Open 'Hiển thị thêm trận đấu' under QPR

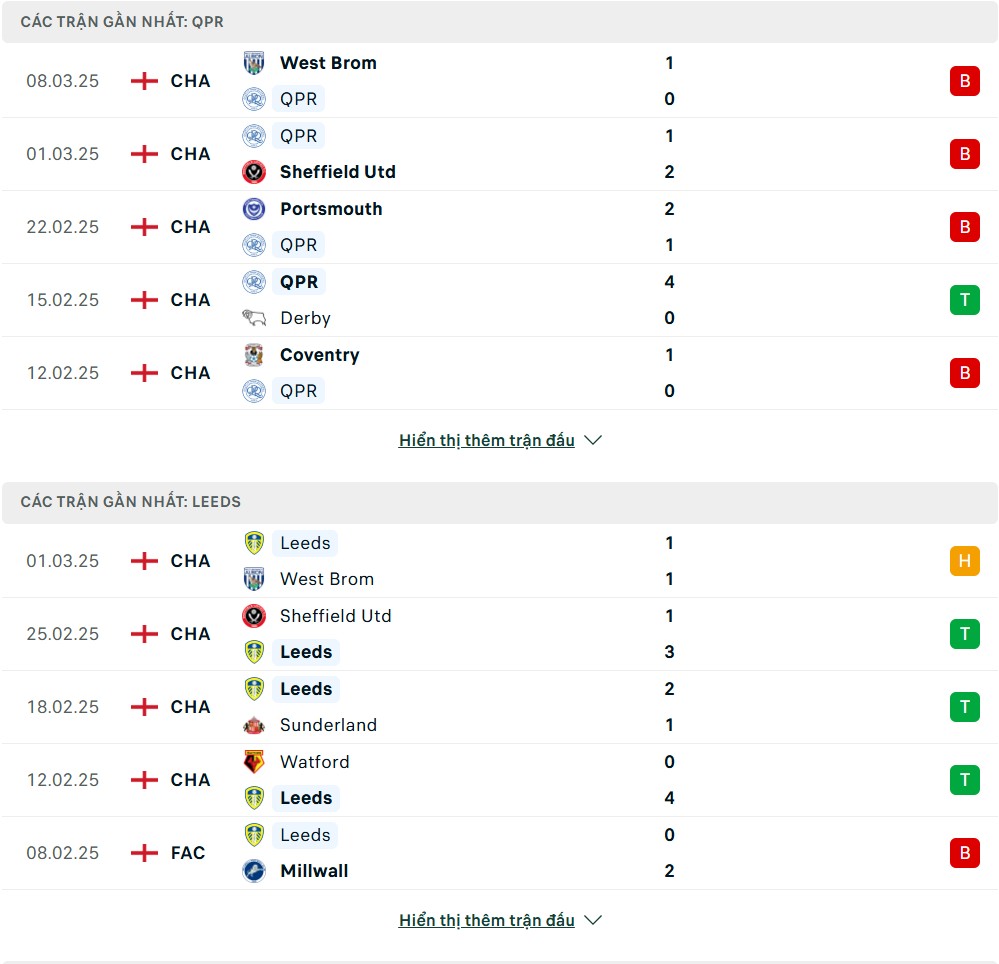click(x=487, y=440)
